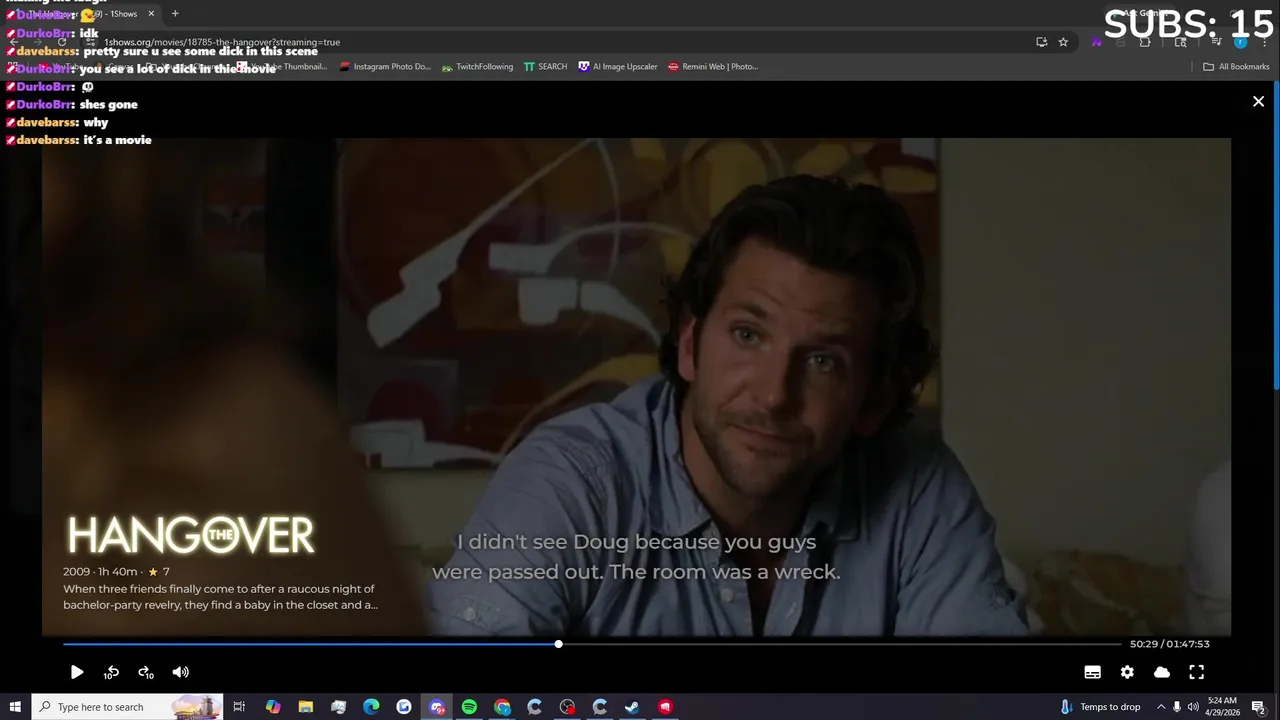
Task: Open the system volume tray icon
Action: 1193,707
